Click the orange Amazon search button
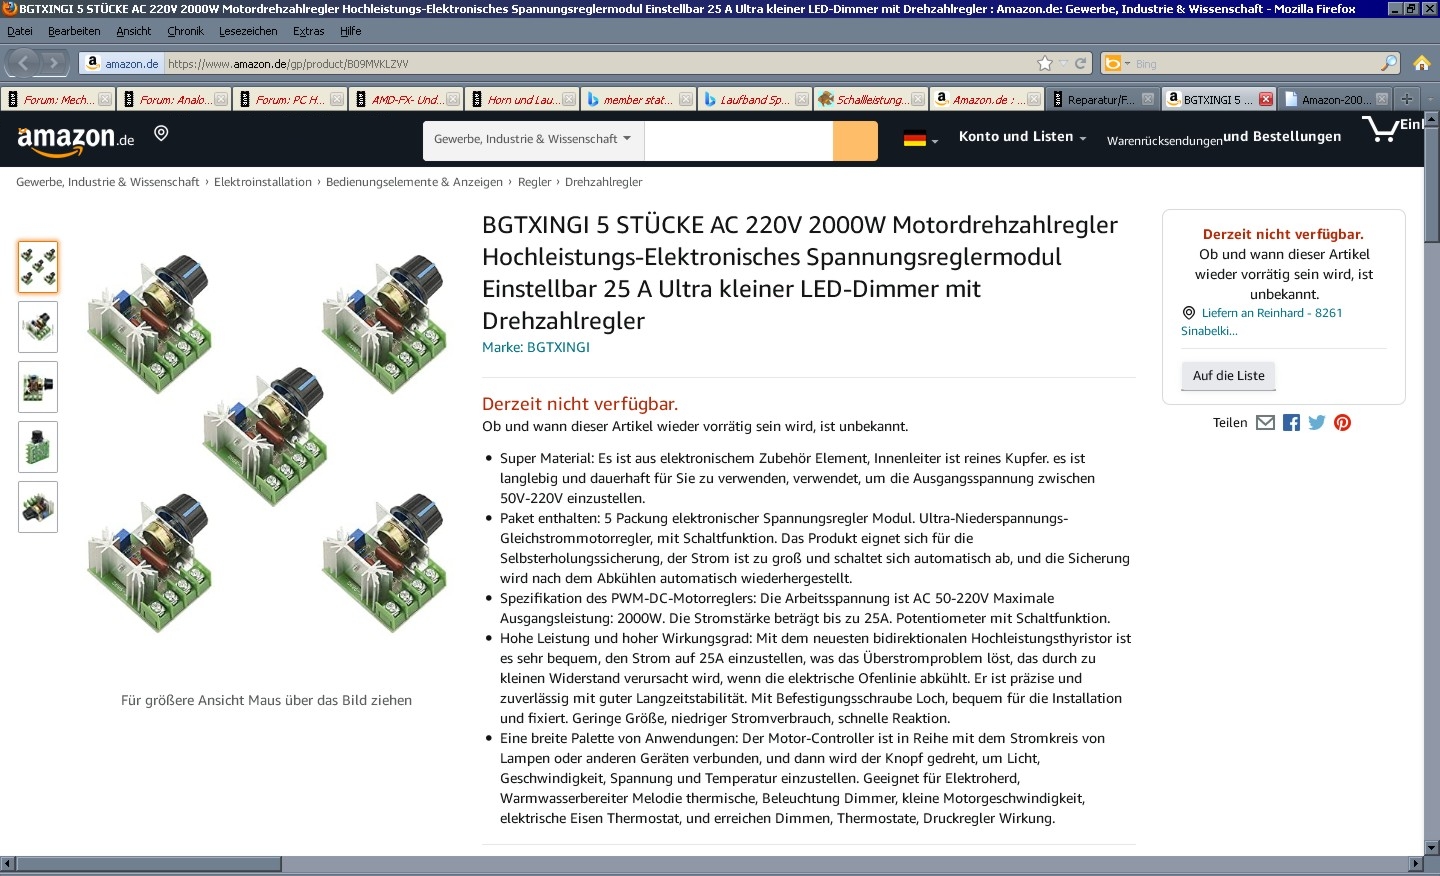This screenshot has height=876, width=1440. (855, 141)
